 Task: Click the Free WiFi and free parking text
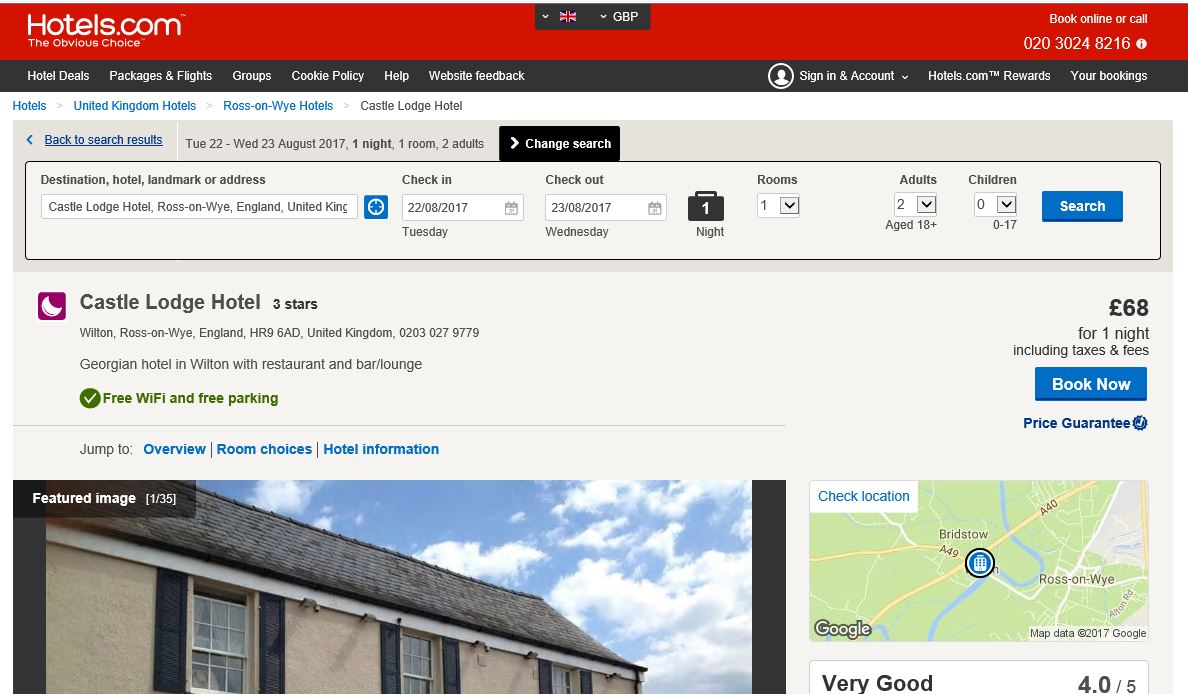(x=190, y=399)
